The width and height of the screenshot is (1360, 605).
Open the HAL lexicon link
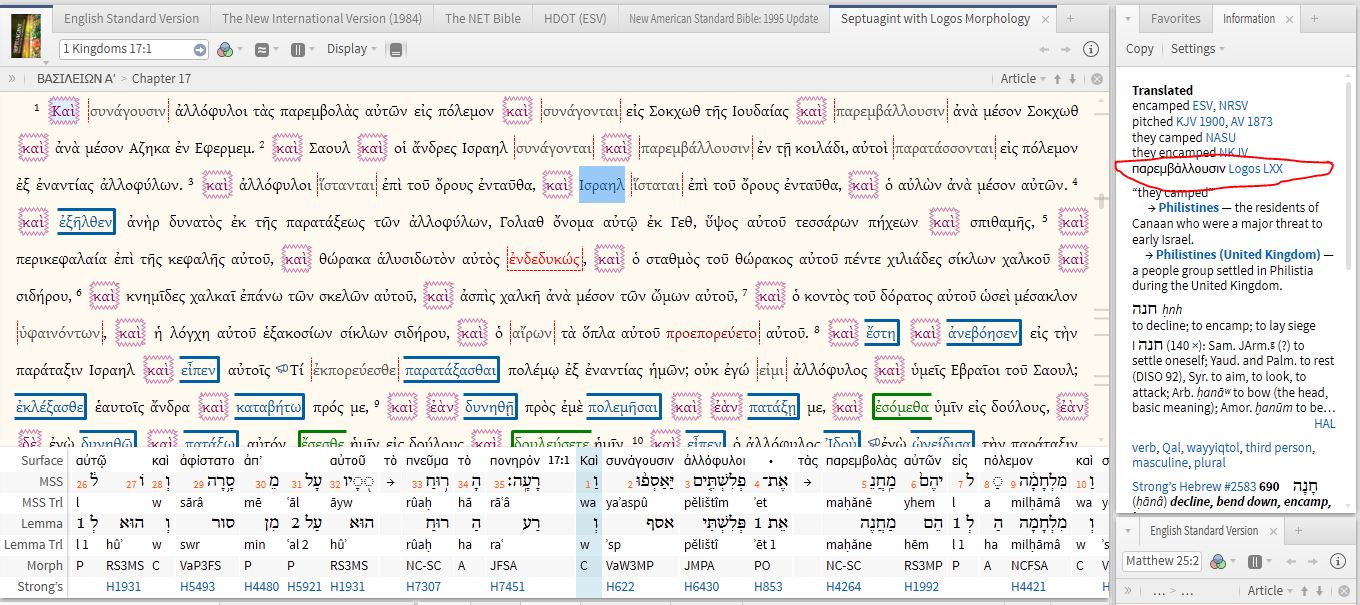[x=1324, y=424]
